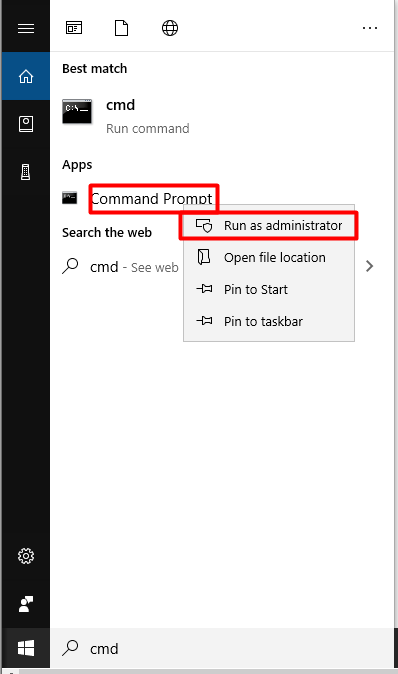This screenshot has width=398, height=674.
Task: Click the search box magnifier icon
Action: tap(70, 648)
